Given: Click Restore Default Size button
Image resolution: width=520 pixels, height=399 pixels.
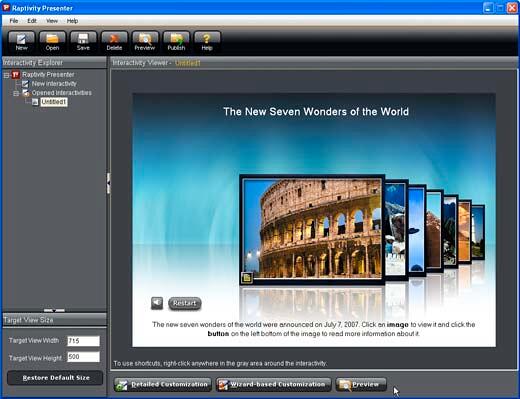Looking at the screenshot, I should [55, 378].
